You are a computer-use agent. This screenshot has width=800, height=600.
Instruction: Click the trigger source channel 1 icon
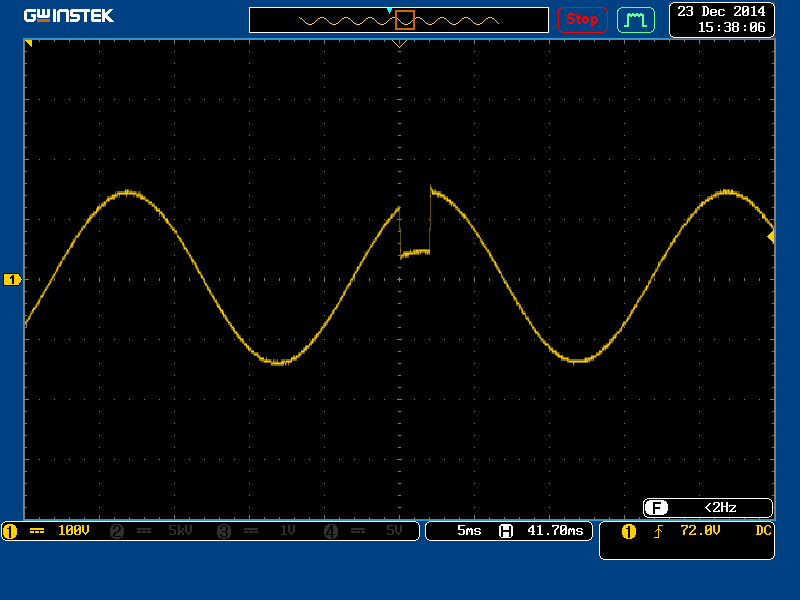628,531
